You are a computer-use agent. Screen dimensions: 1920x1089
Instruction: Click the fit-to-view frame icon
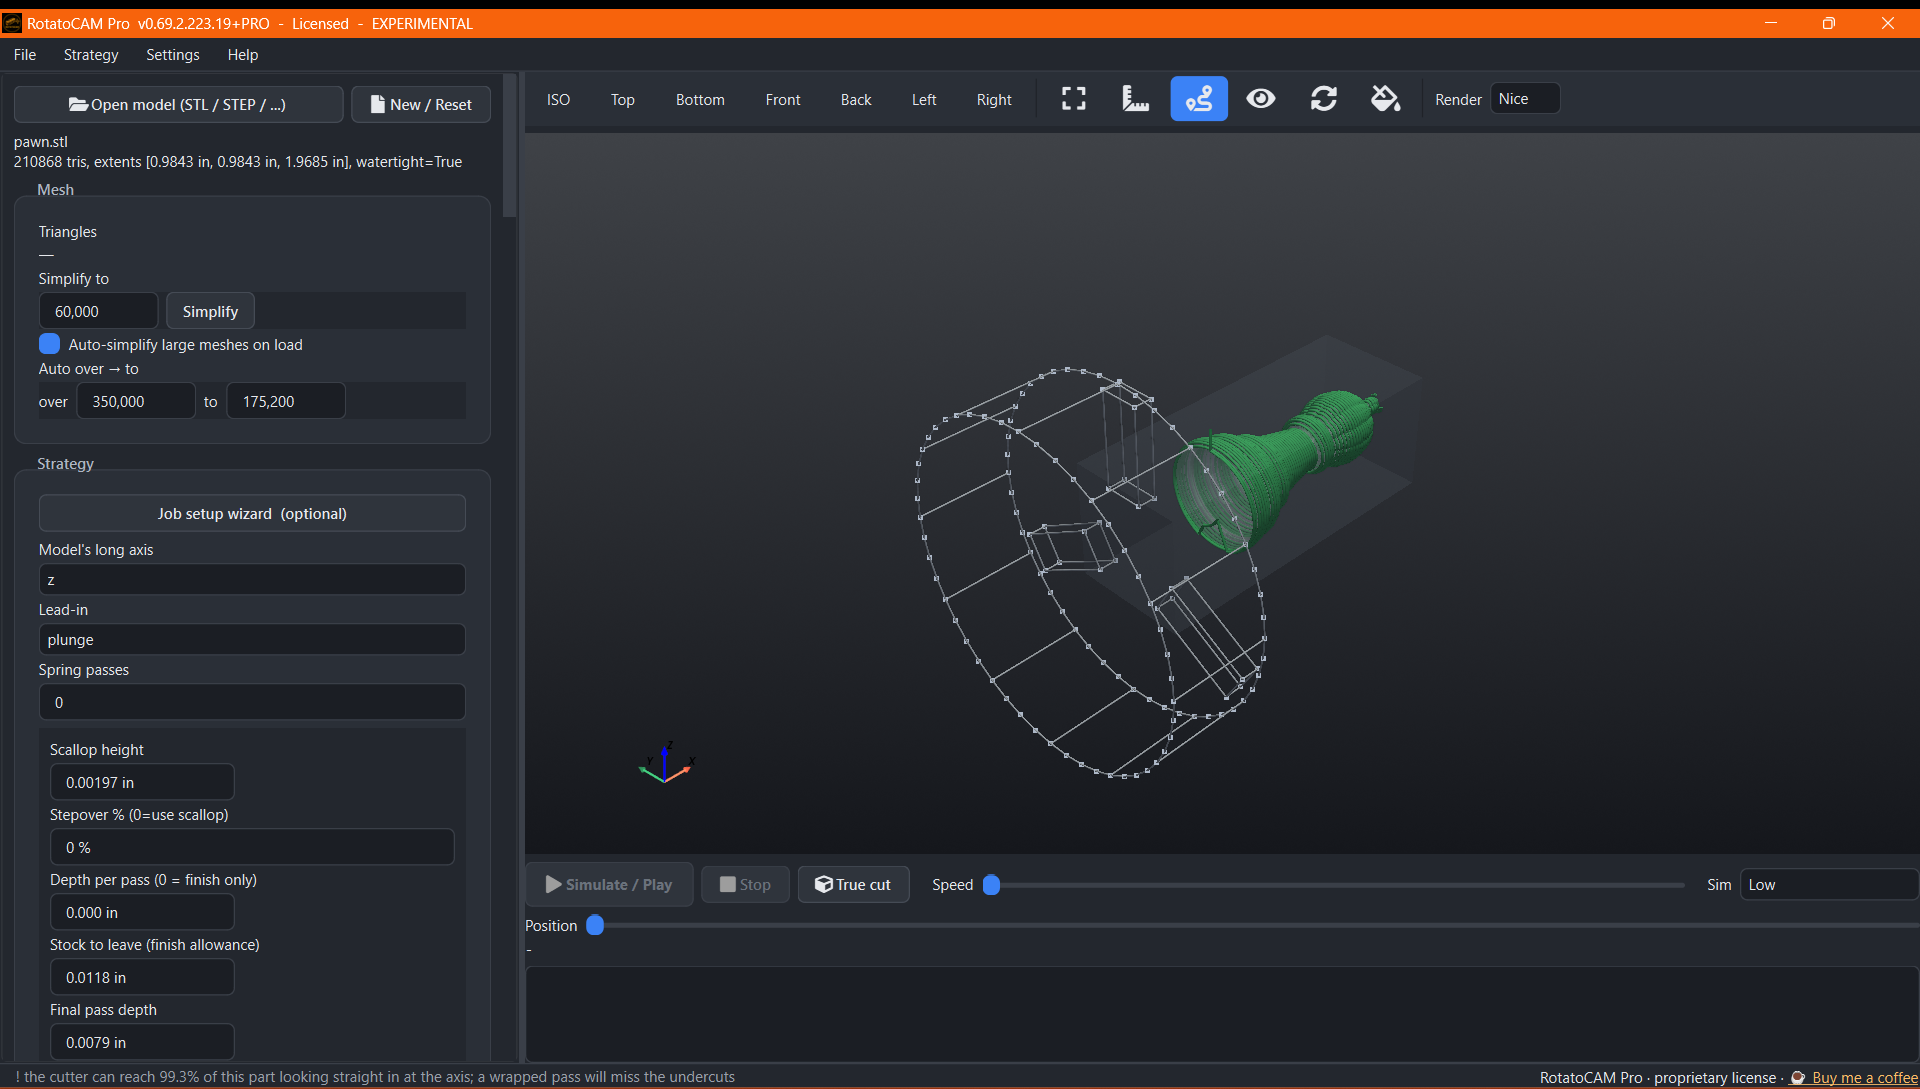[x=1074, y=99]
